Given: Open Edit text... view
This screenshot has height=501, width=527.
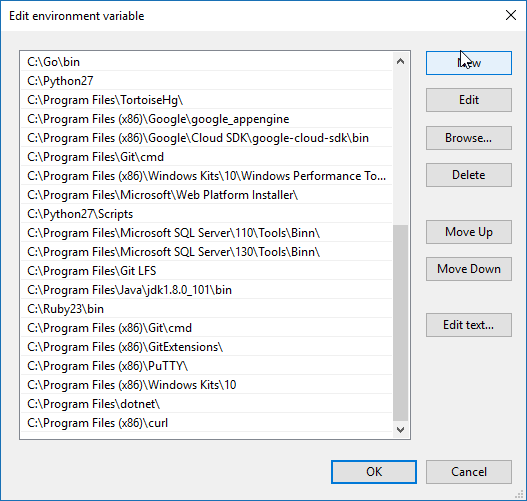Looking at the screenshot, I should pyautogui.click(x=469, y=325).
